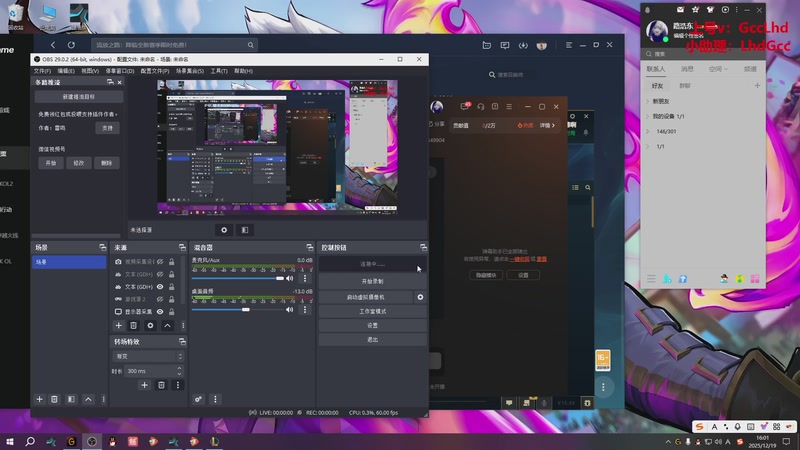
Task: Toggle visibility of first 文本 (GDI+) source
Action: 160,274
